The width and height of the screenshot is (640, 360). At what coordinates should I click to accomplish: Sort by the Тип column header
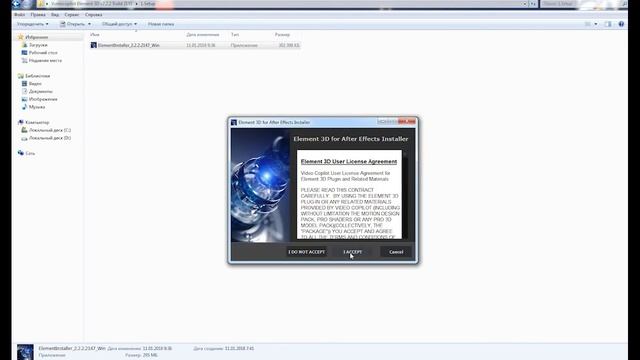(235, 35)
